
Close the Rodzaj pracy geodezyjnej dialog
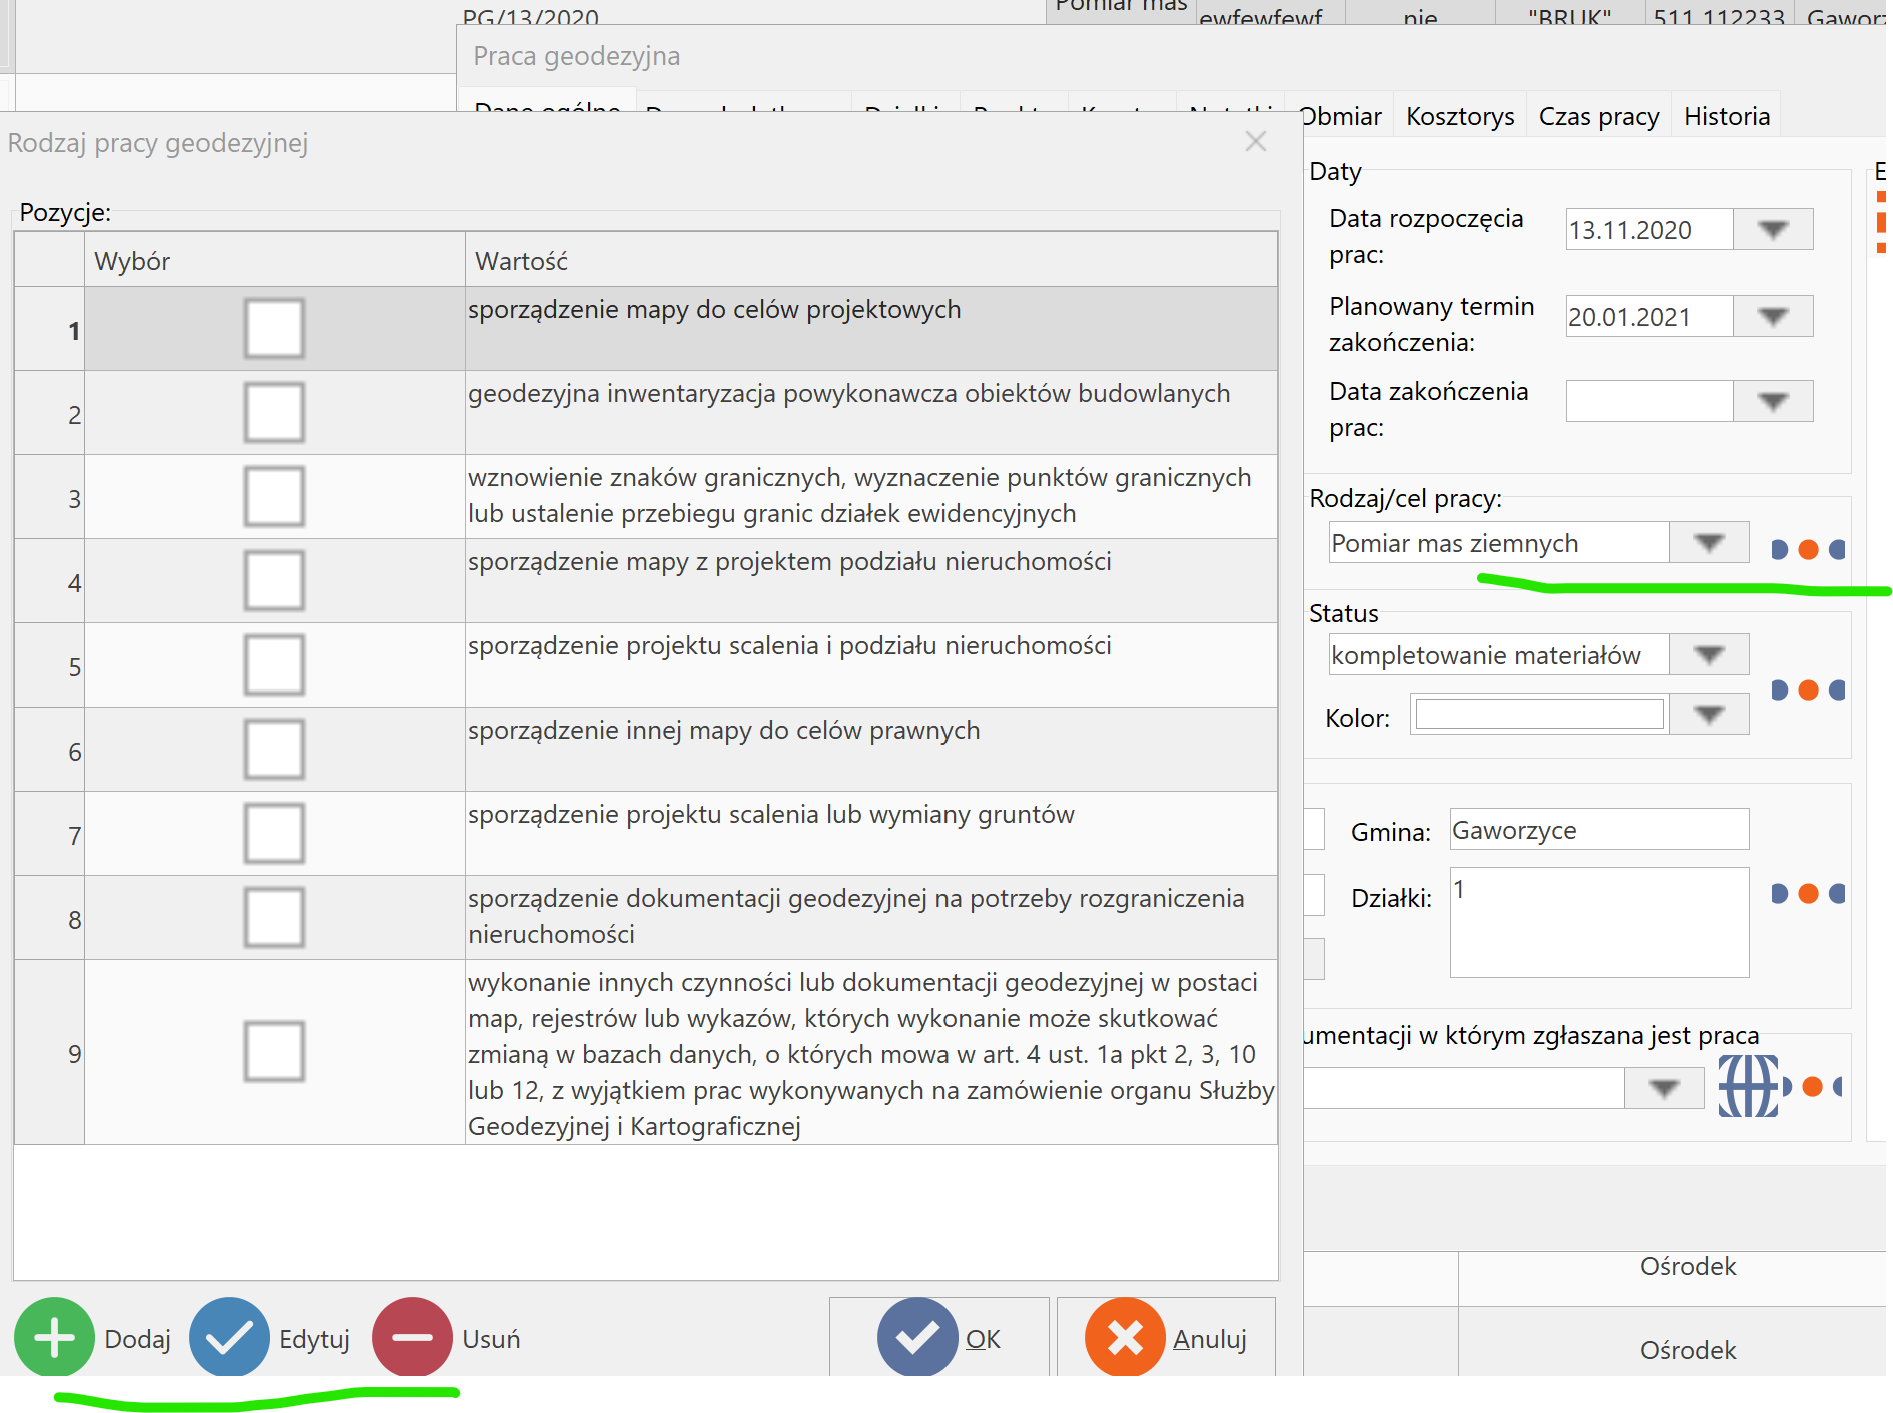(1256, 142)
